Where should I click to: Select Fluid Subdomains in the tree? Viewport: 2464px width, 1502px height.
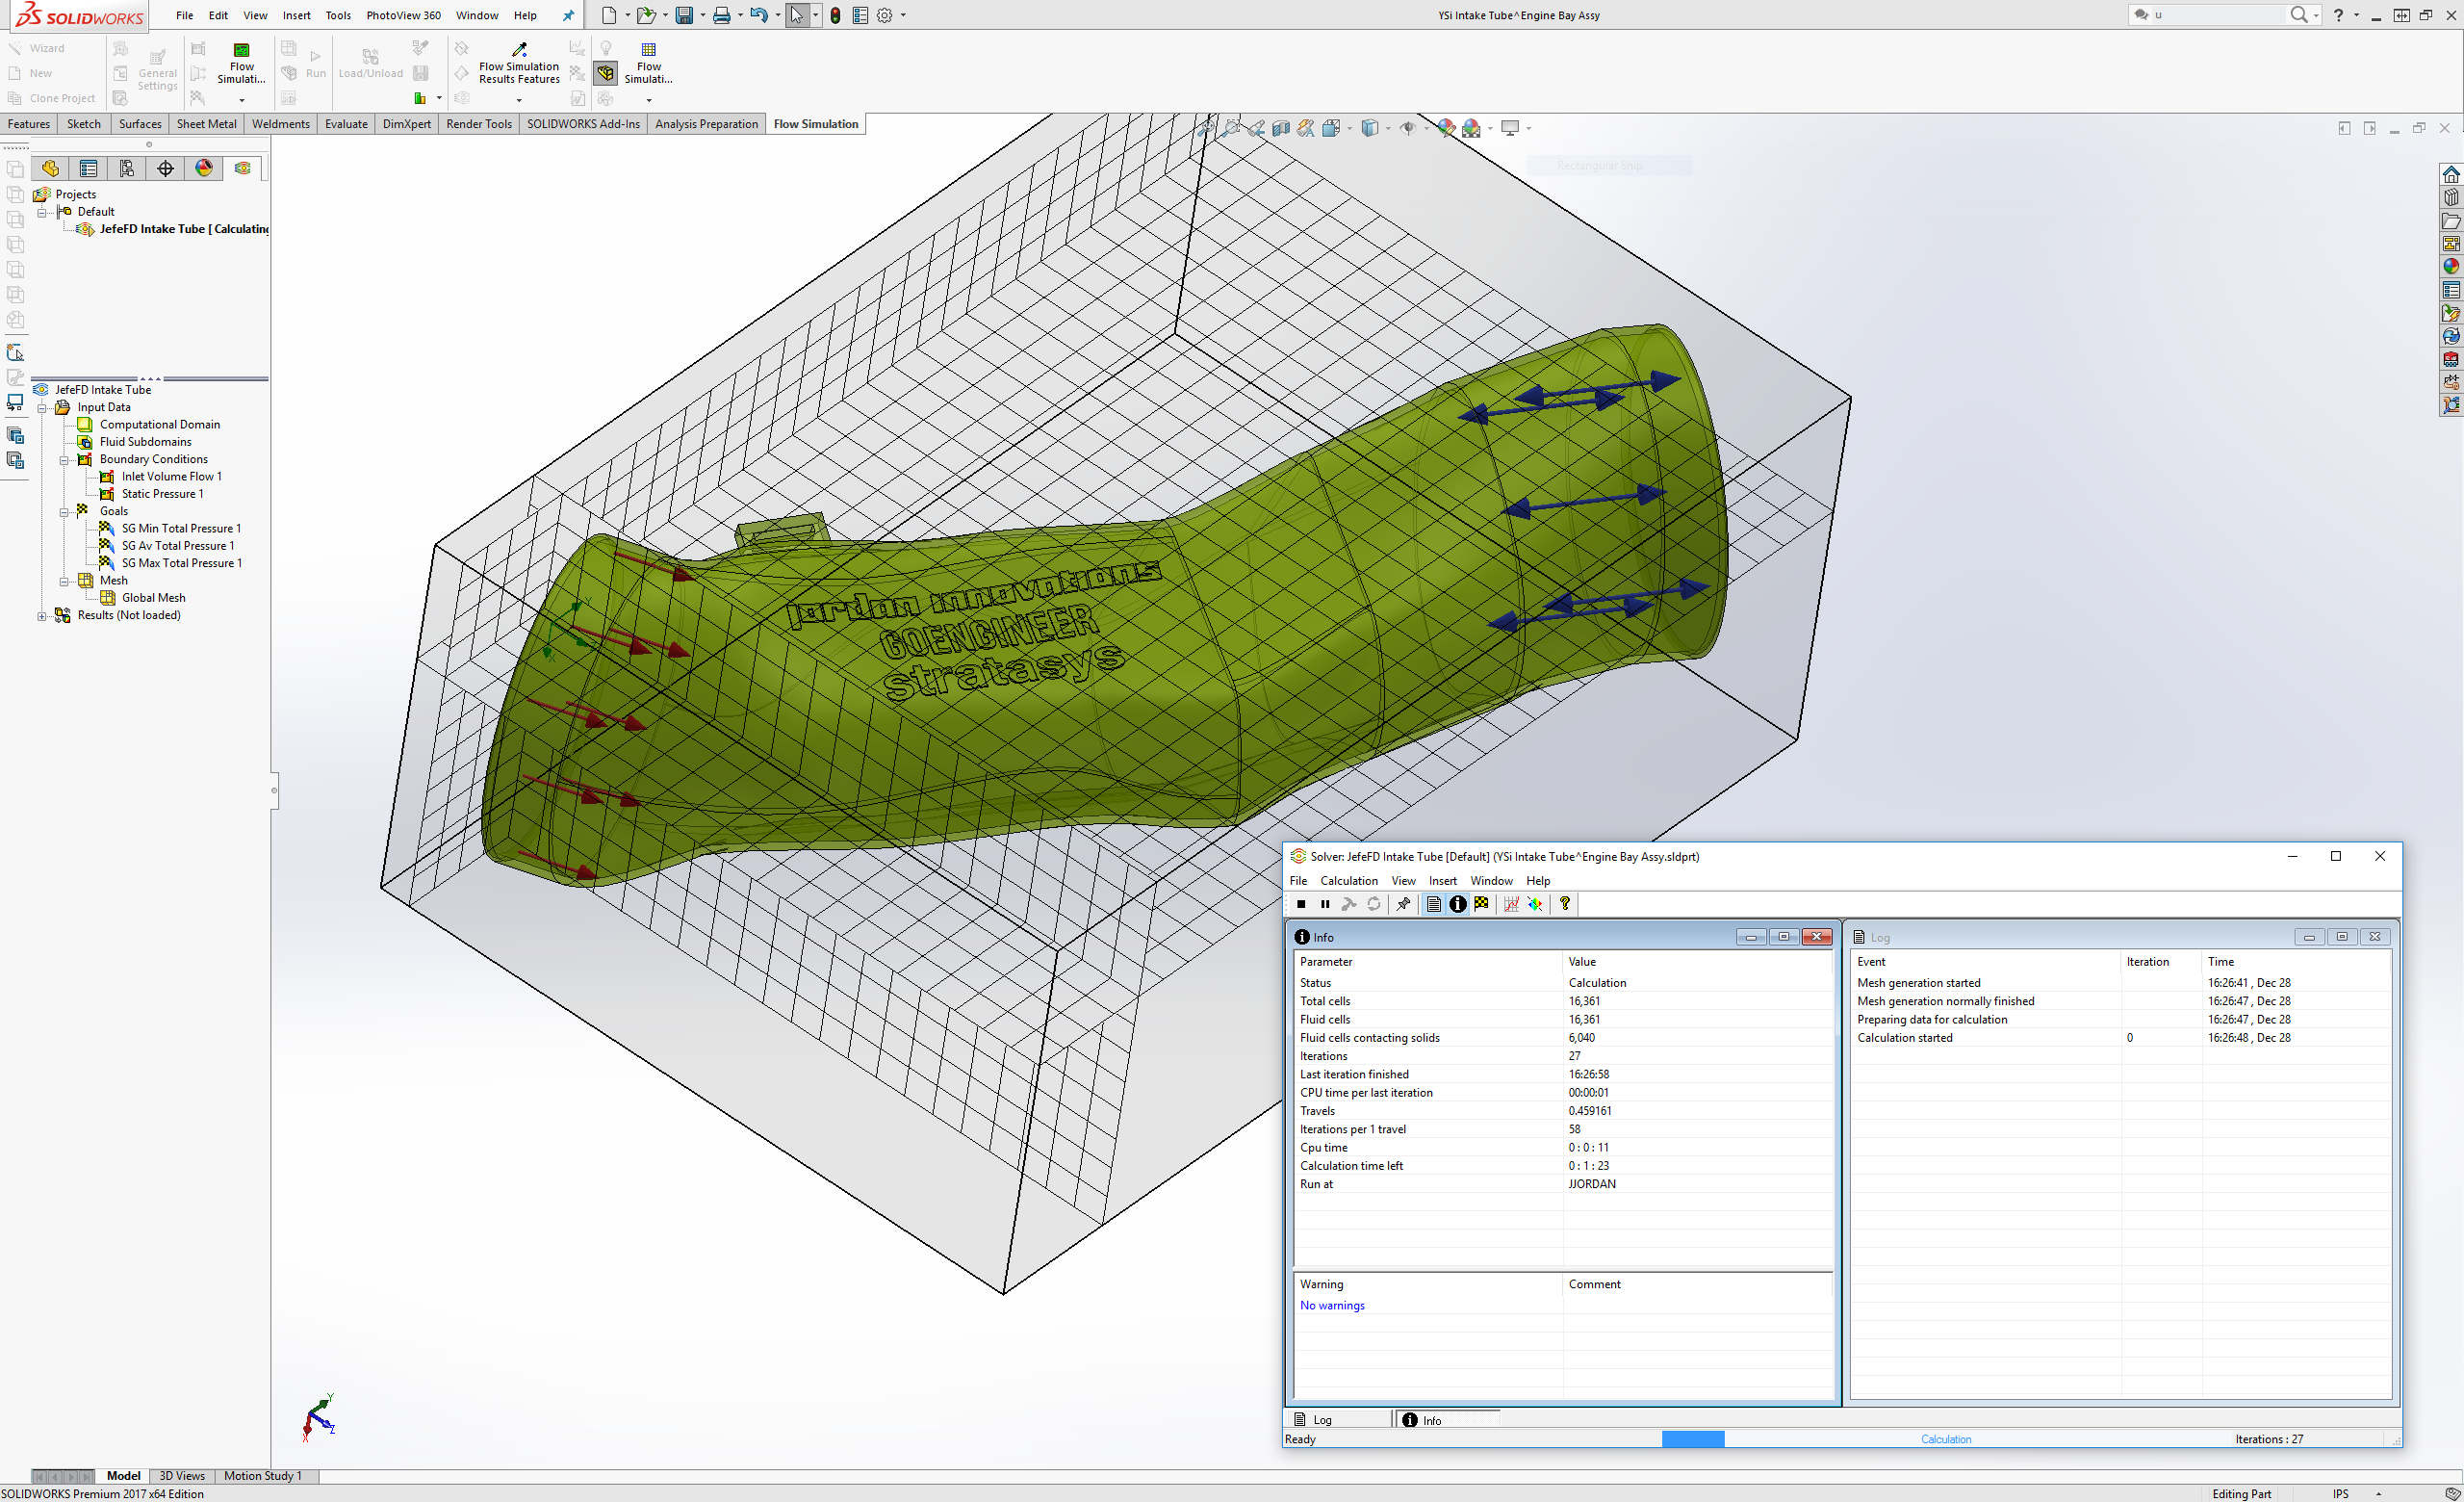point(145,442)
